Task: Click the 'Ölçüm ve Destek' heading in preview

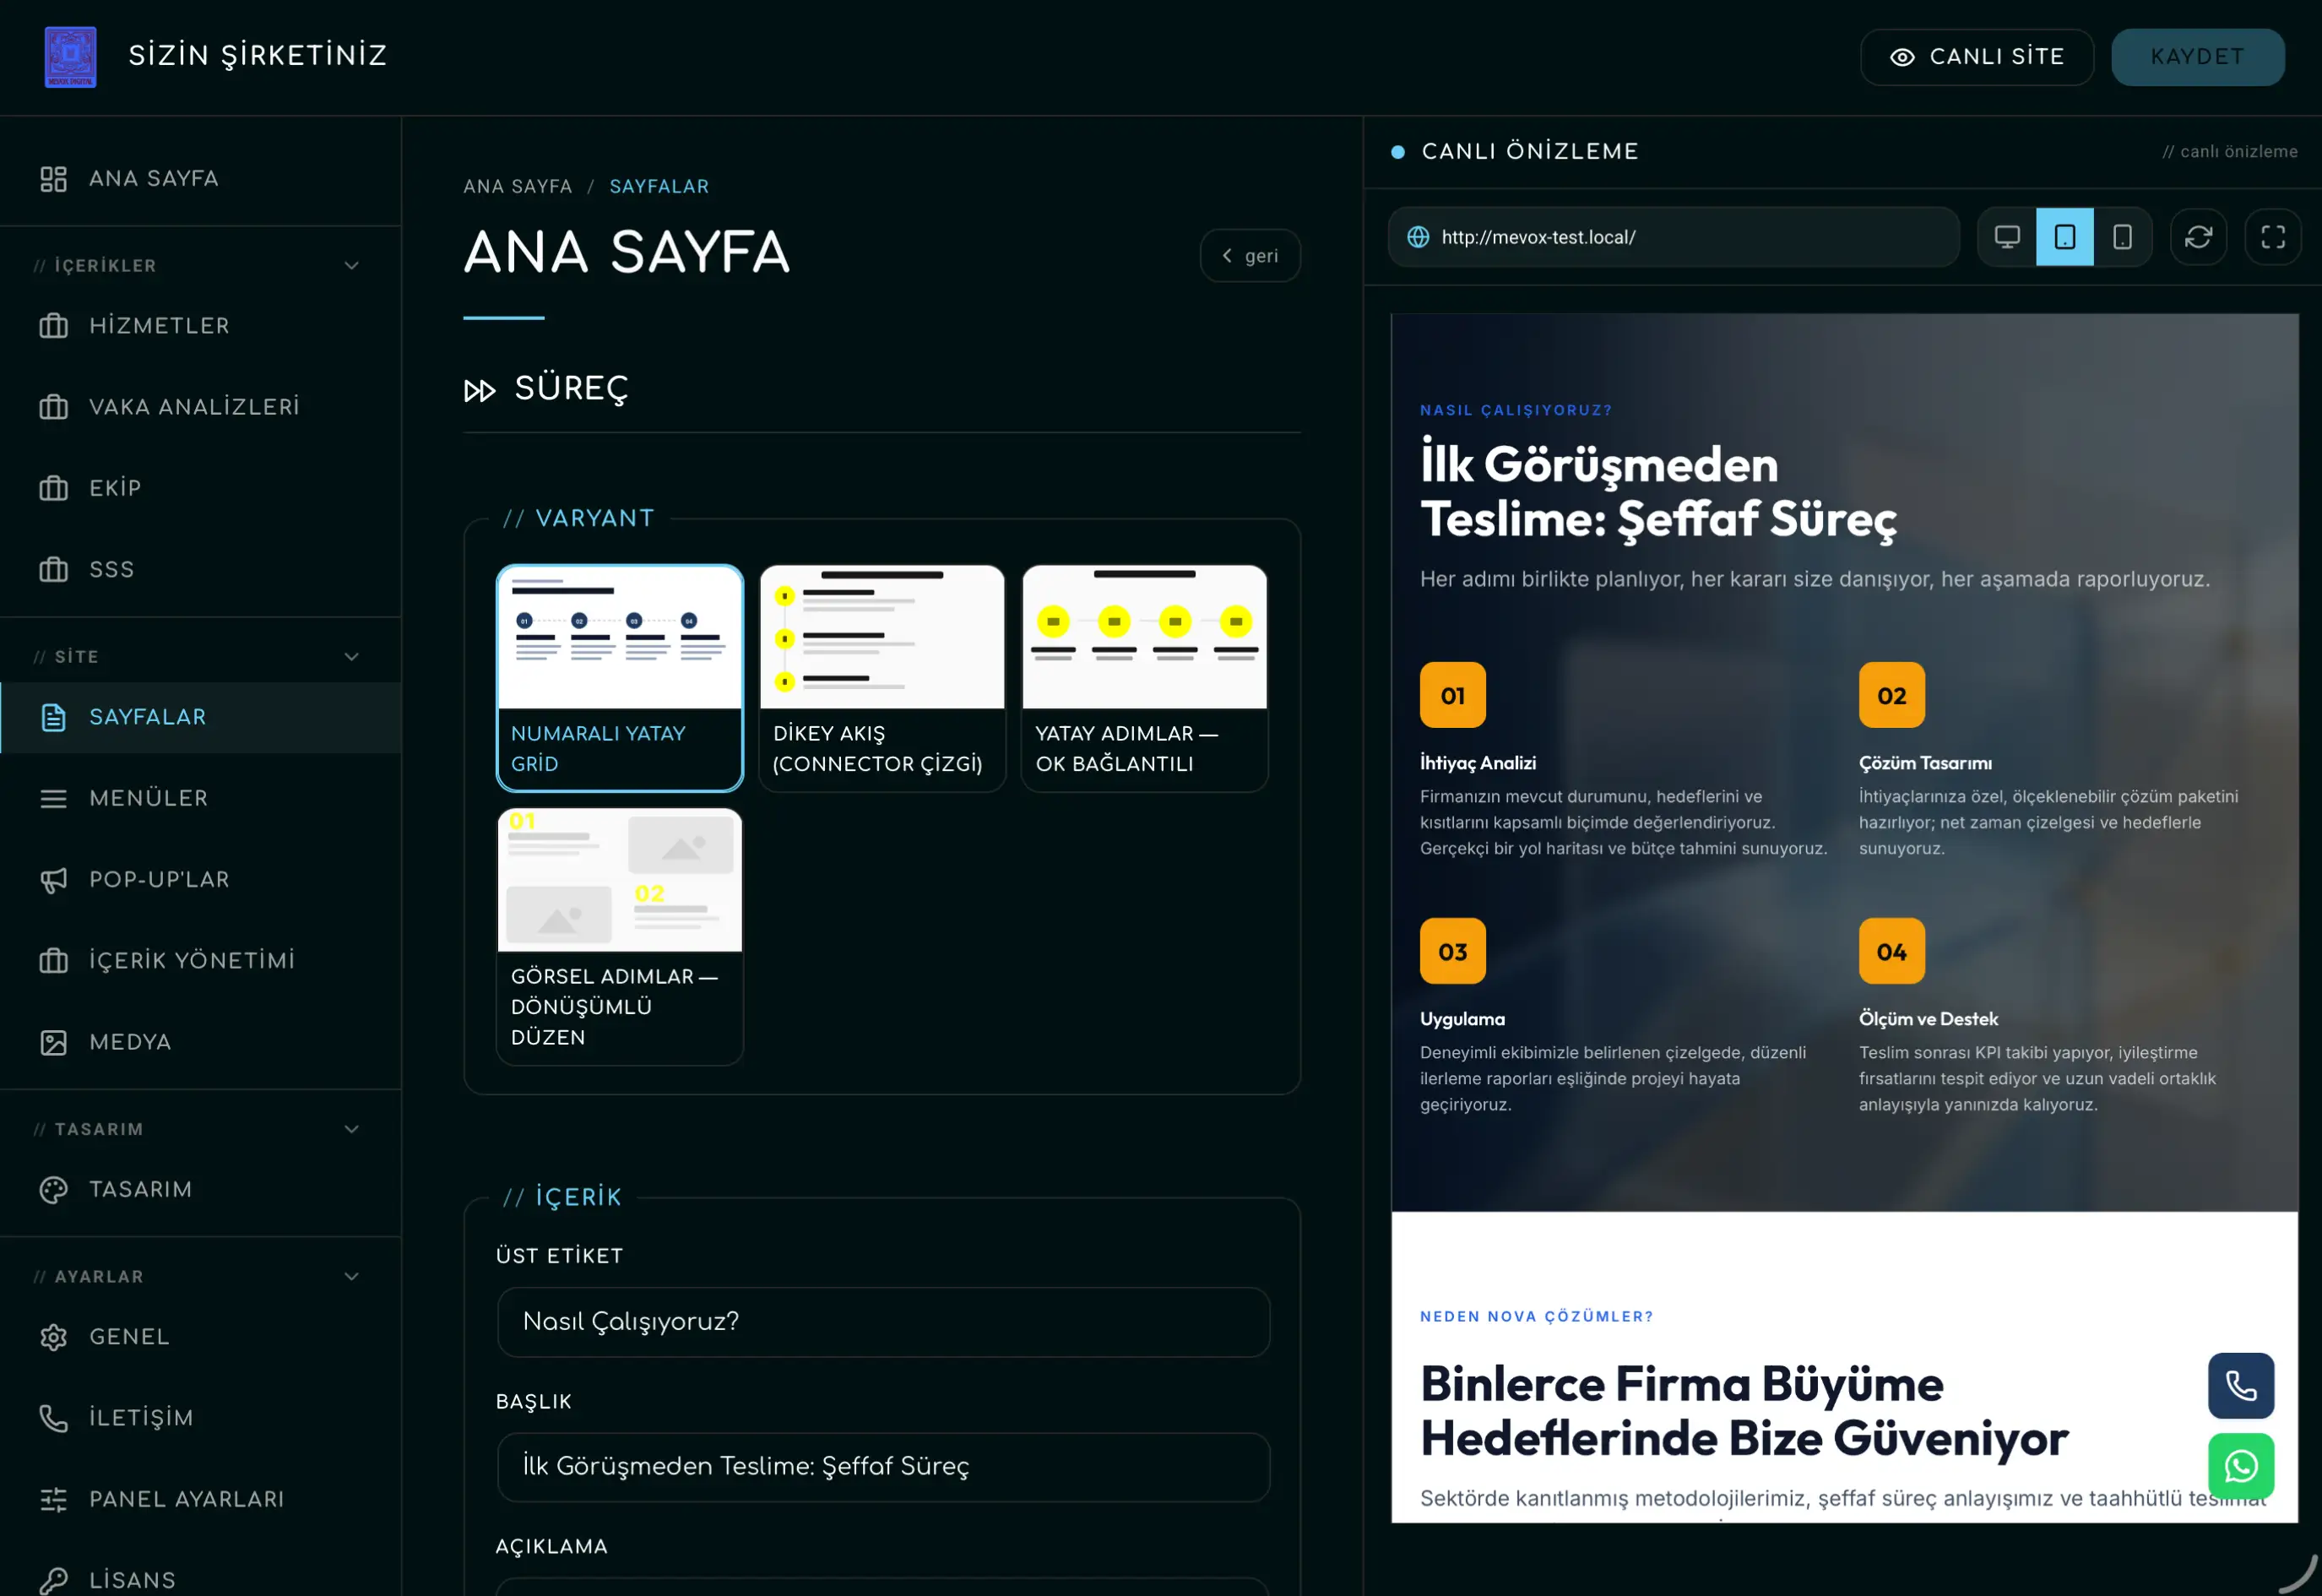Action: click(1928, 1019)
